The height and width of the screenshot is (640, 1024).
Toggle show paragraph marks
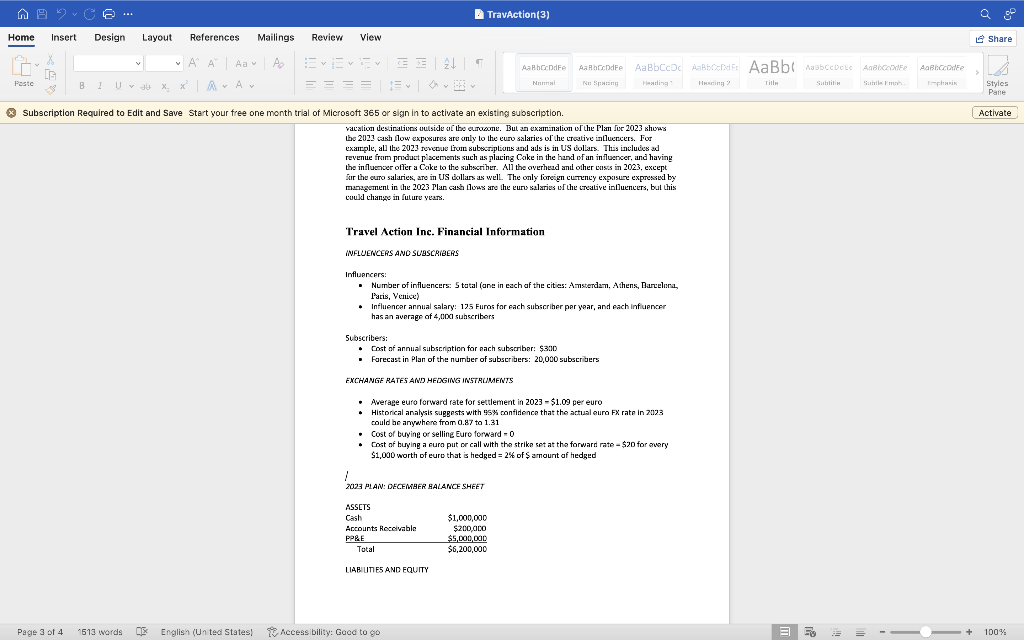tap(479, 63)
